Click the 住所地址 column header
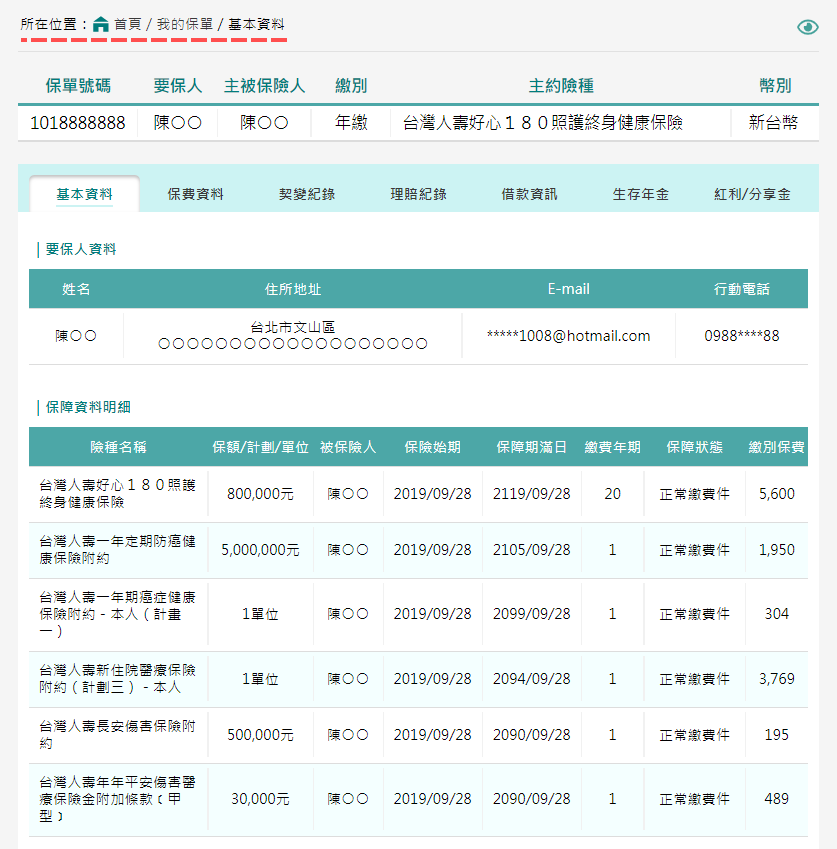 [x=293, y=289]
